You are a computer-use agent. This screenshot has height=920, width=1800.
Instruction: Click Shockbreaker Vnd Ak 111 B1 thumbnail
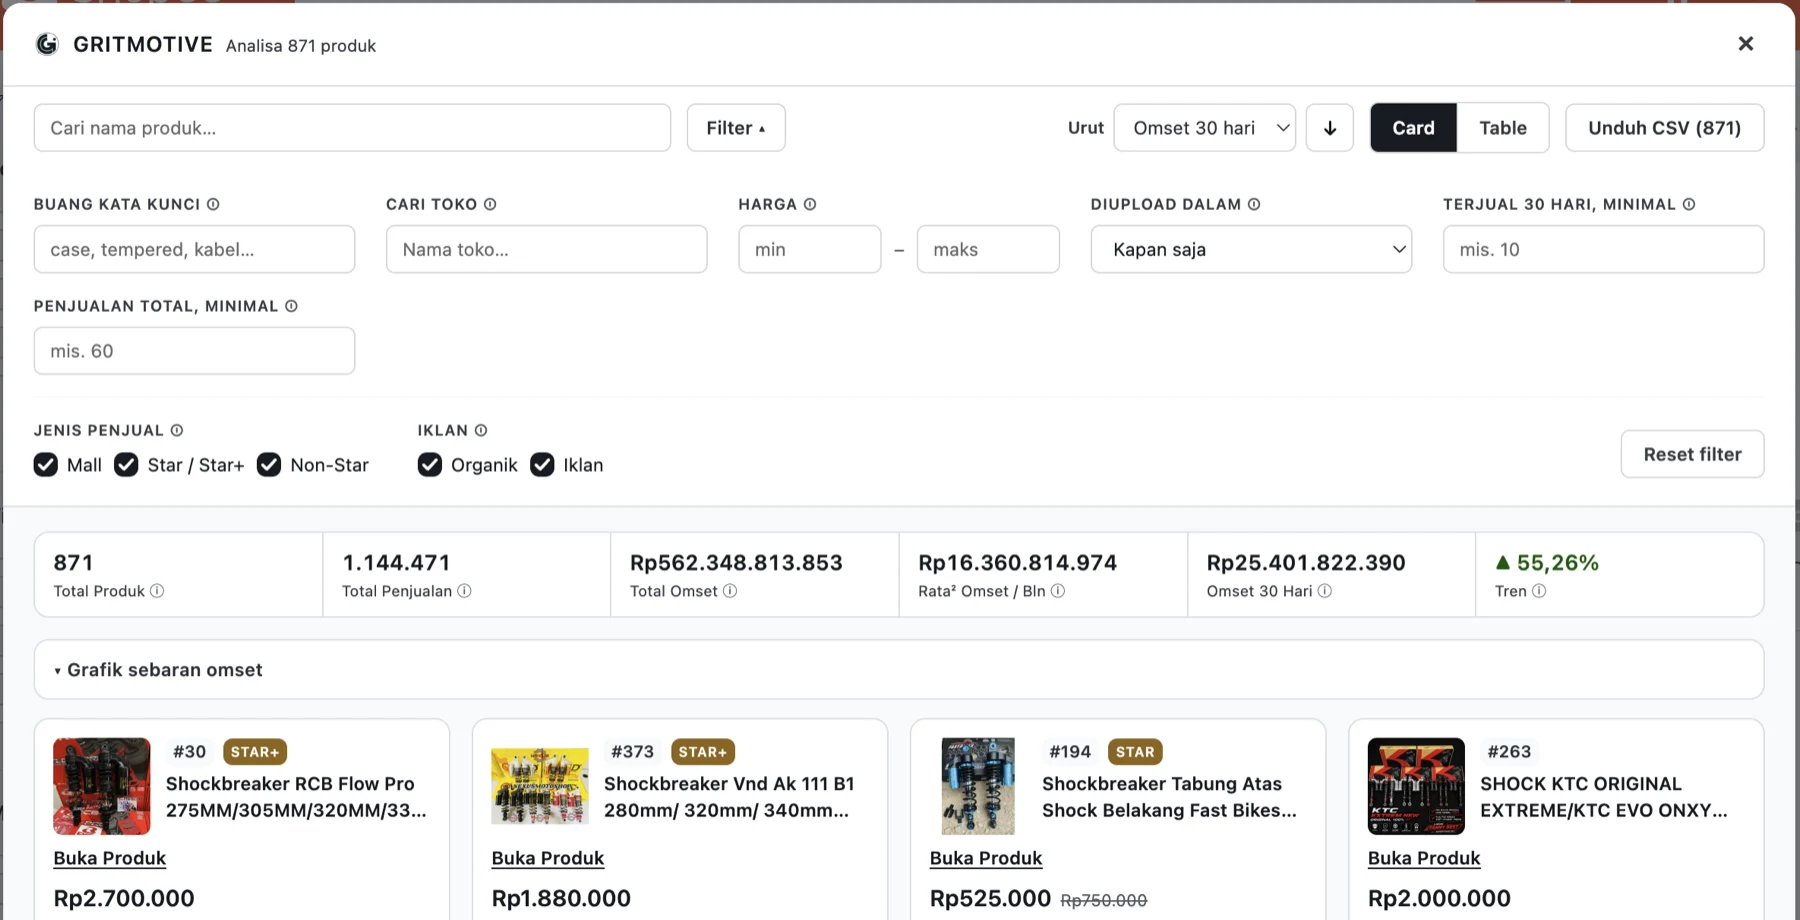(x=540, y=786)
